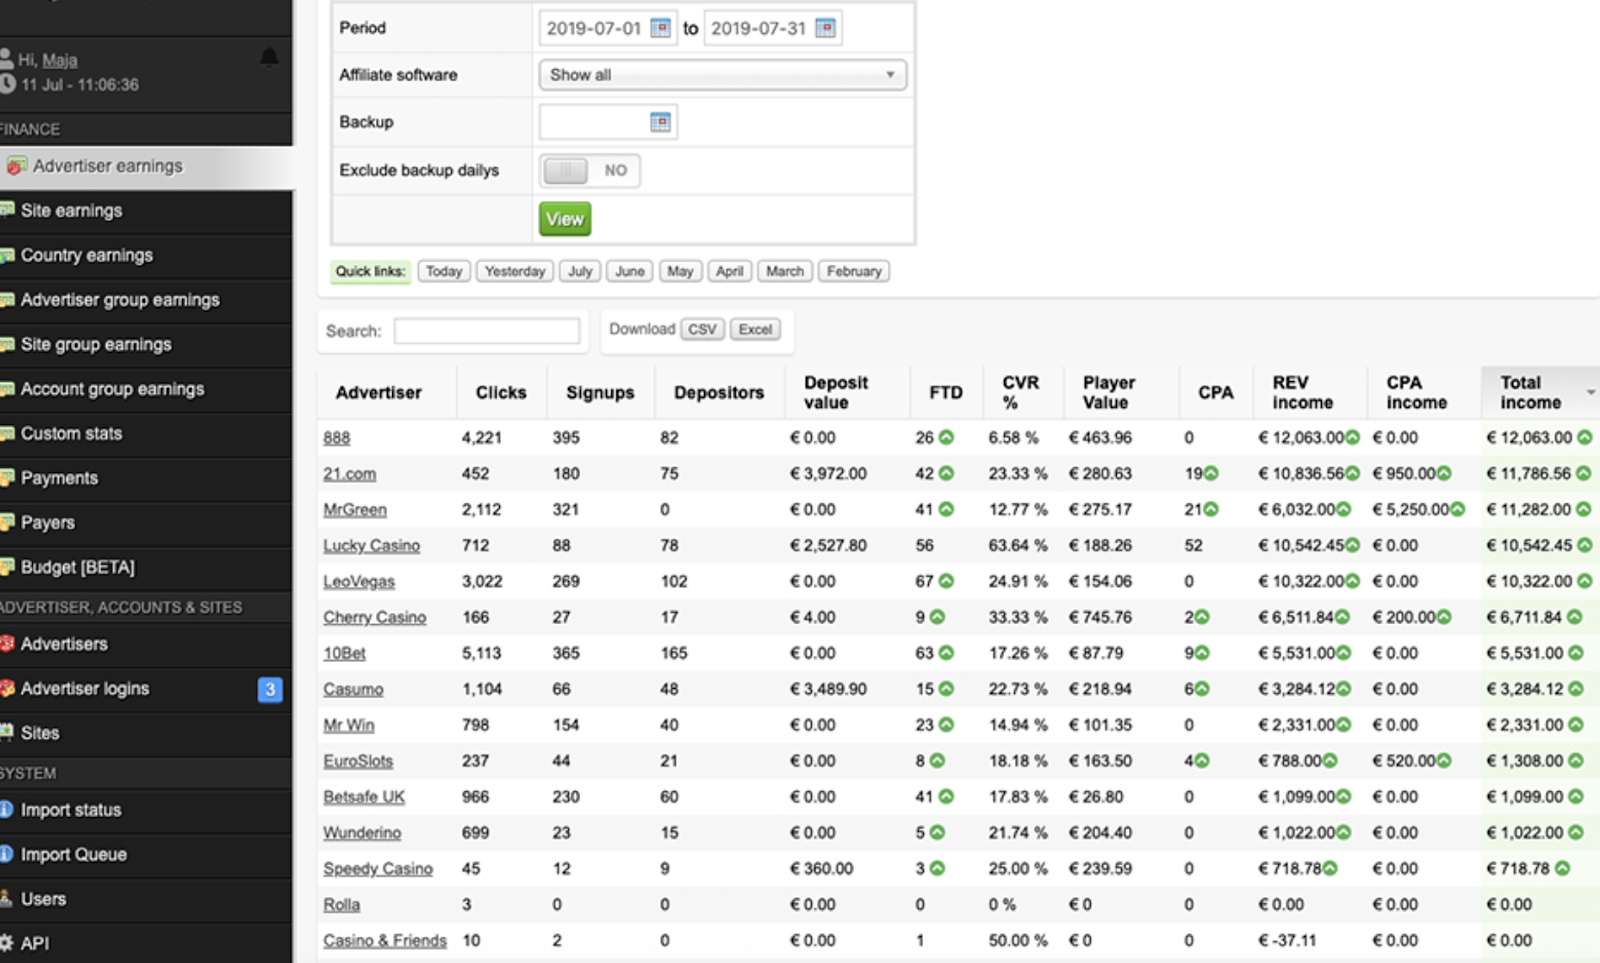Open the Lucky Casino advertiser link
1600x963 pixels.
tap(372, 546)
